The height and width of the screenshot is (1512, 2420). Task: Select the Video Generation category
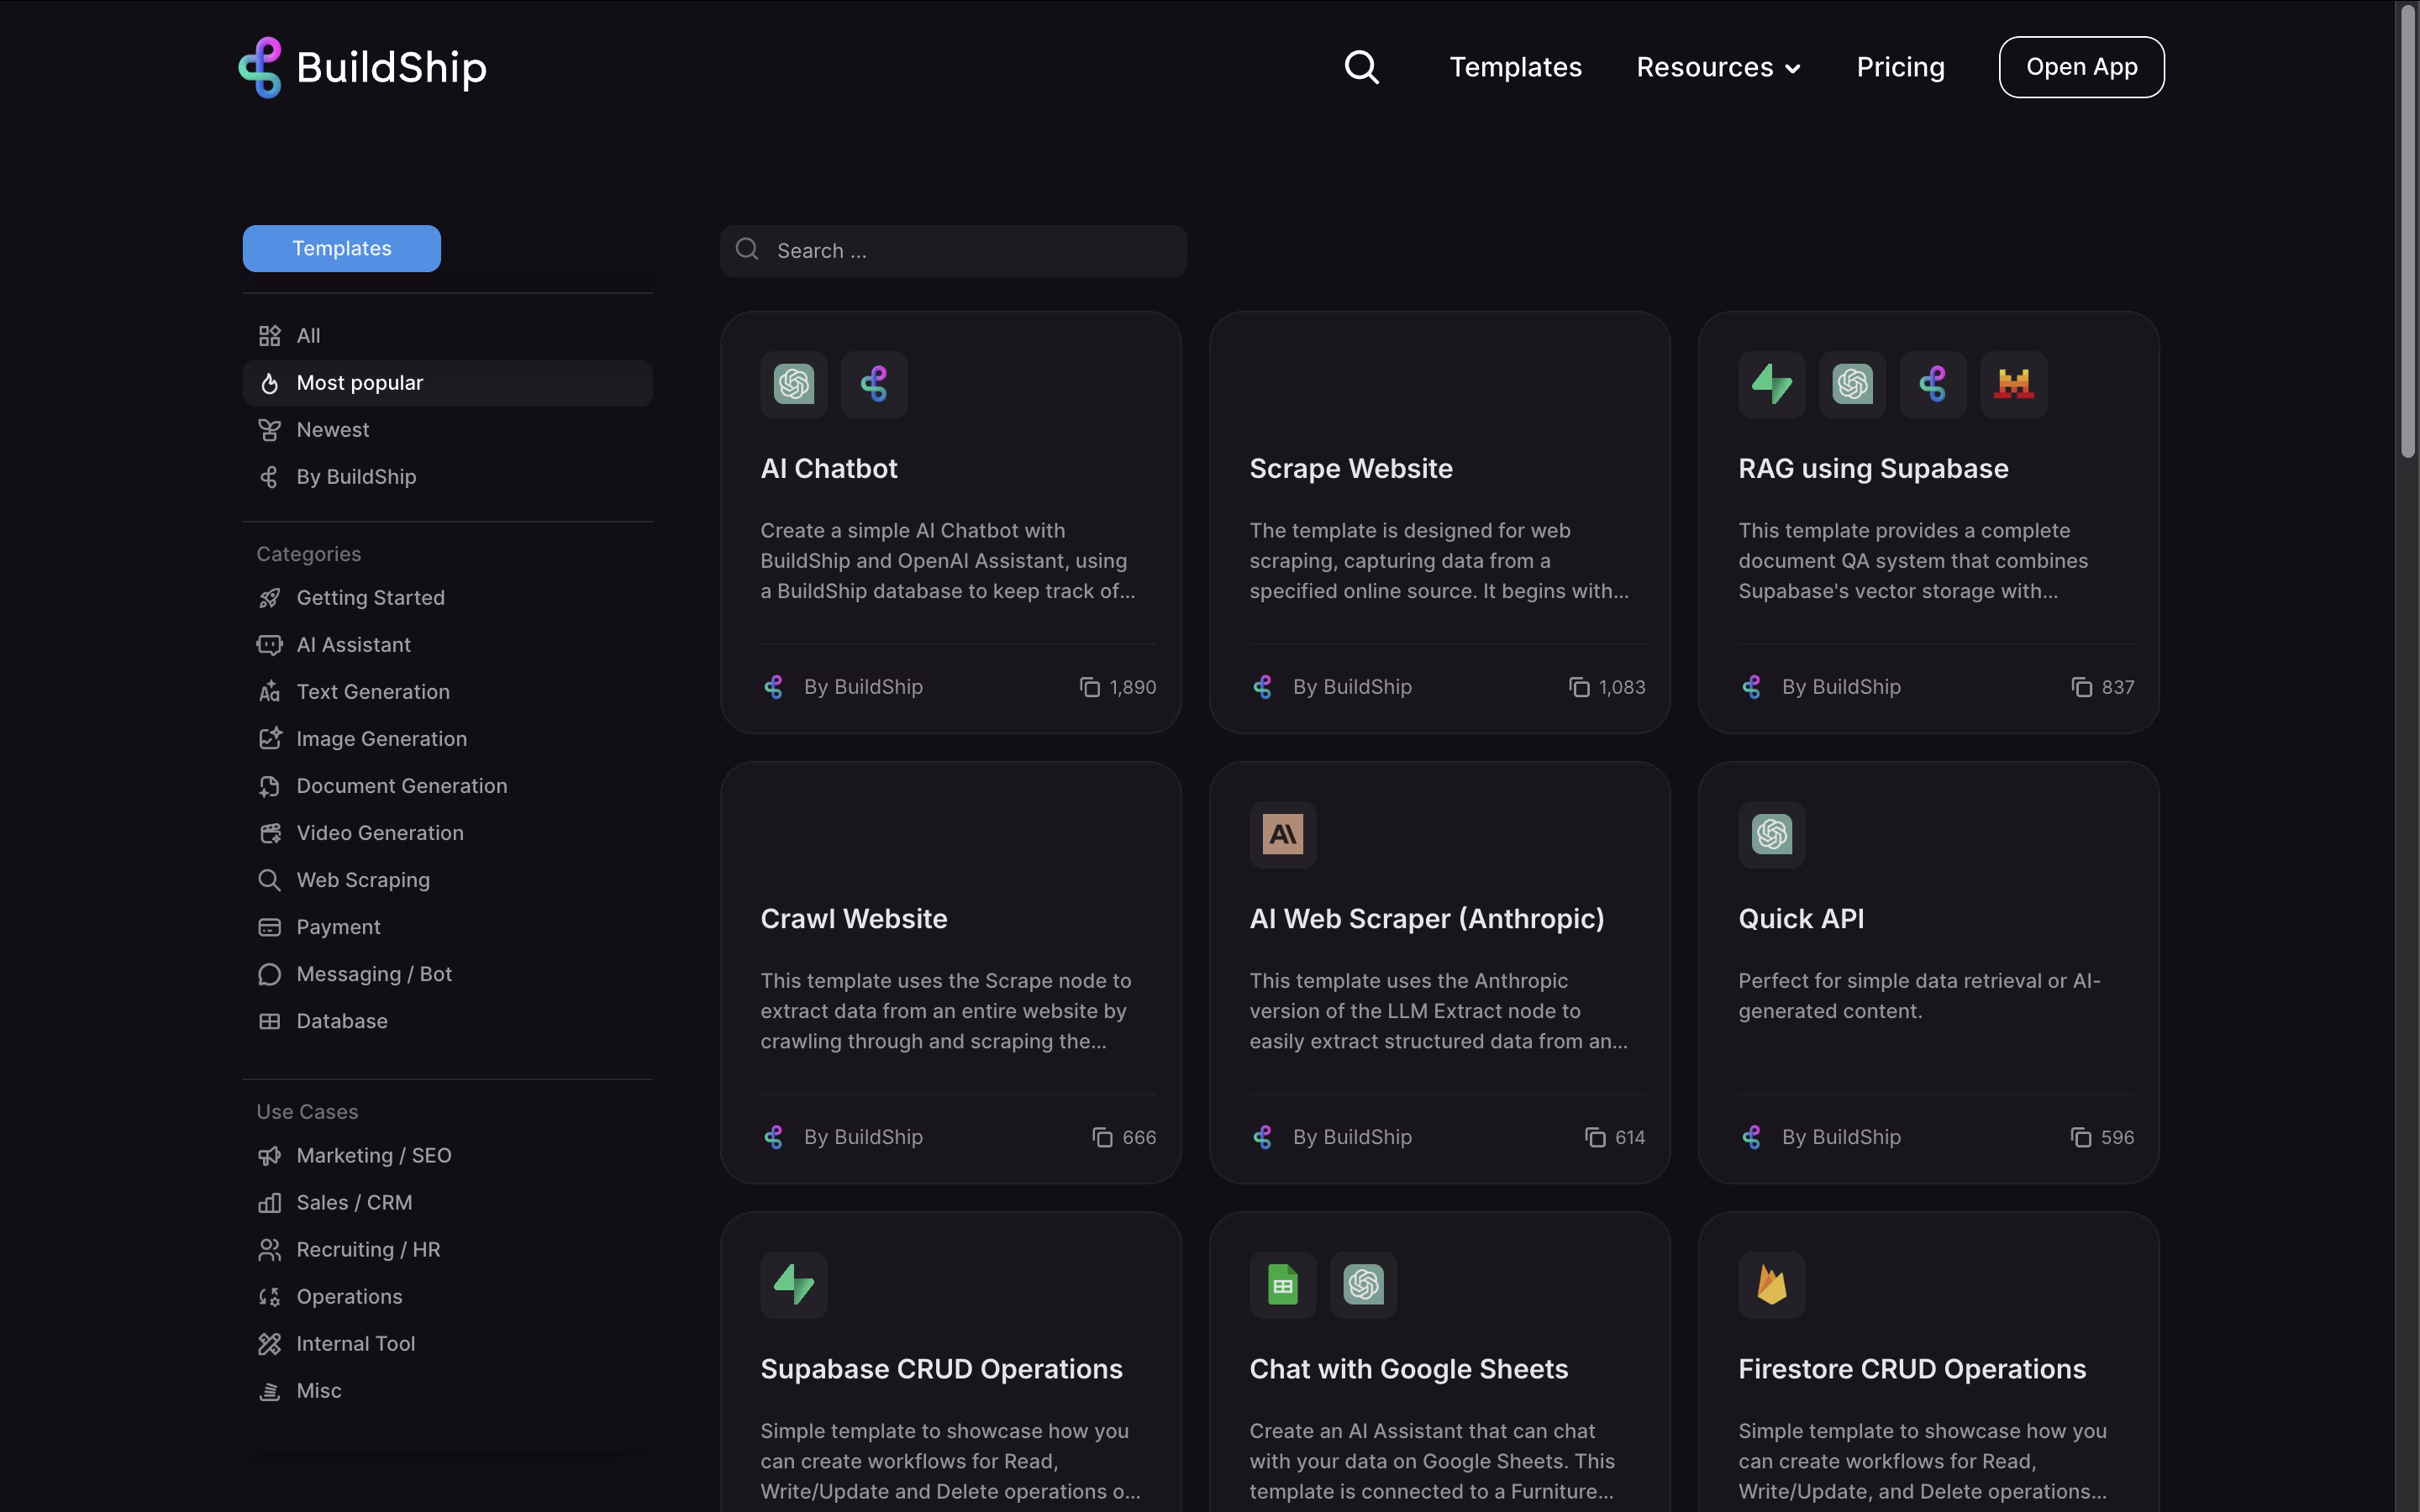[x=447, y=833]
